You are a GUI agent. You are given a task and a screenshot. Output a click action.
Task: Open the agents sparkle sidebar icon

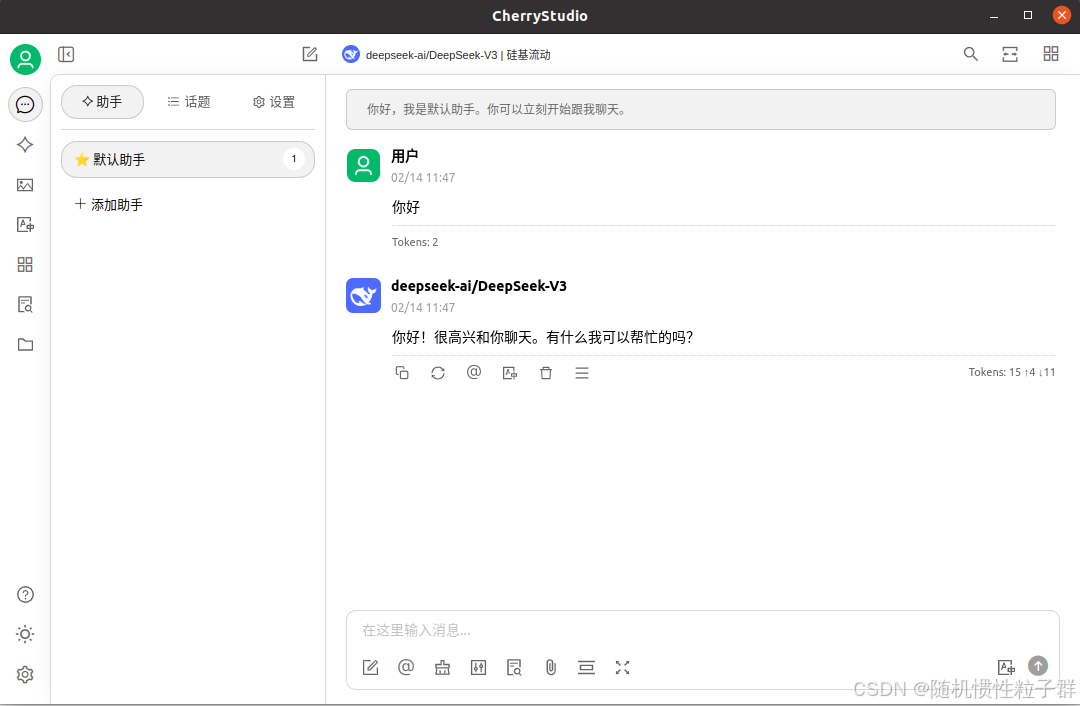click(25, 145)
